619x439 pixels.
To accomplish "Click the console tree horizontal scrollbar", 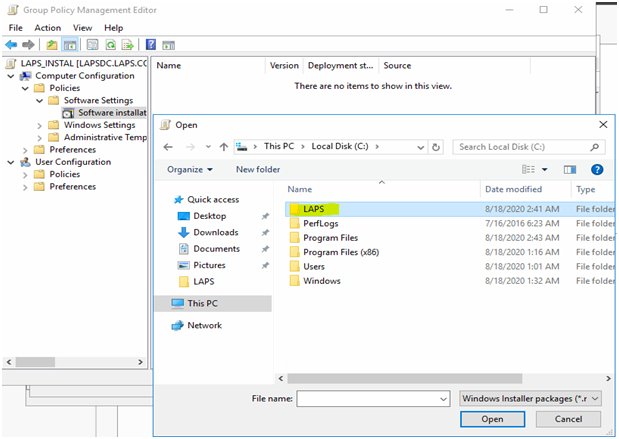I will click(36, 362).
